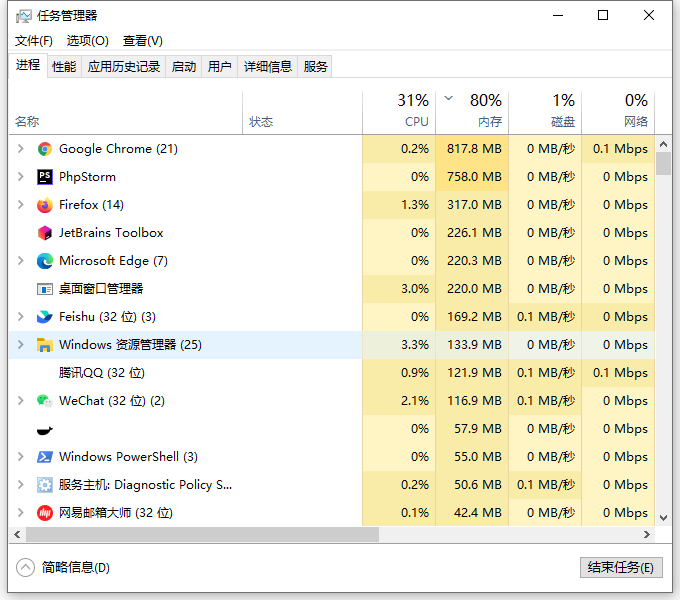The height and width of the screenshot is (600, 680).
Task: Click the 网易邮箱大师 app icon
Action: point(44,513)
